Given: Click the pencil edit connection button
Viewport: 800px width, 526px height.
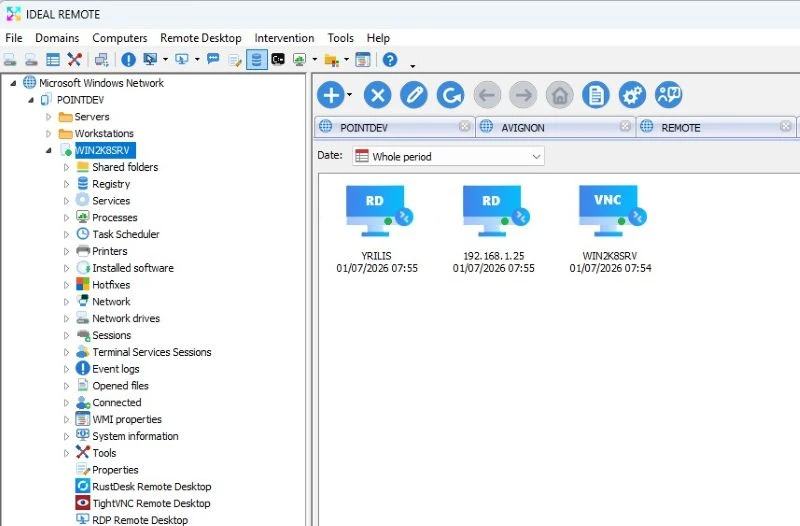Looking at the screenshot, I should click(414, 95).
